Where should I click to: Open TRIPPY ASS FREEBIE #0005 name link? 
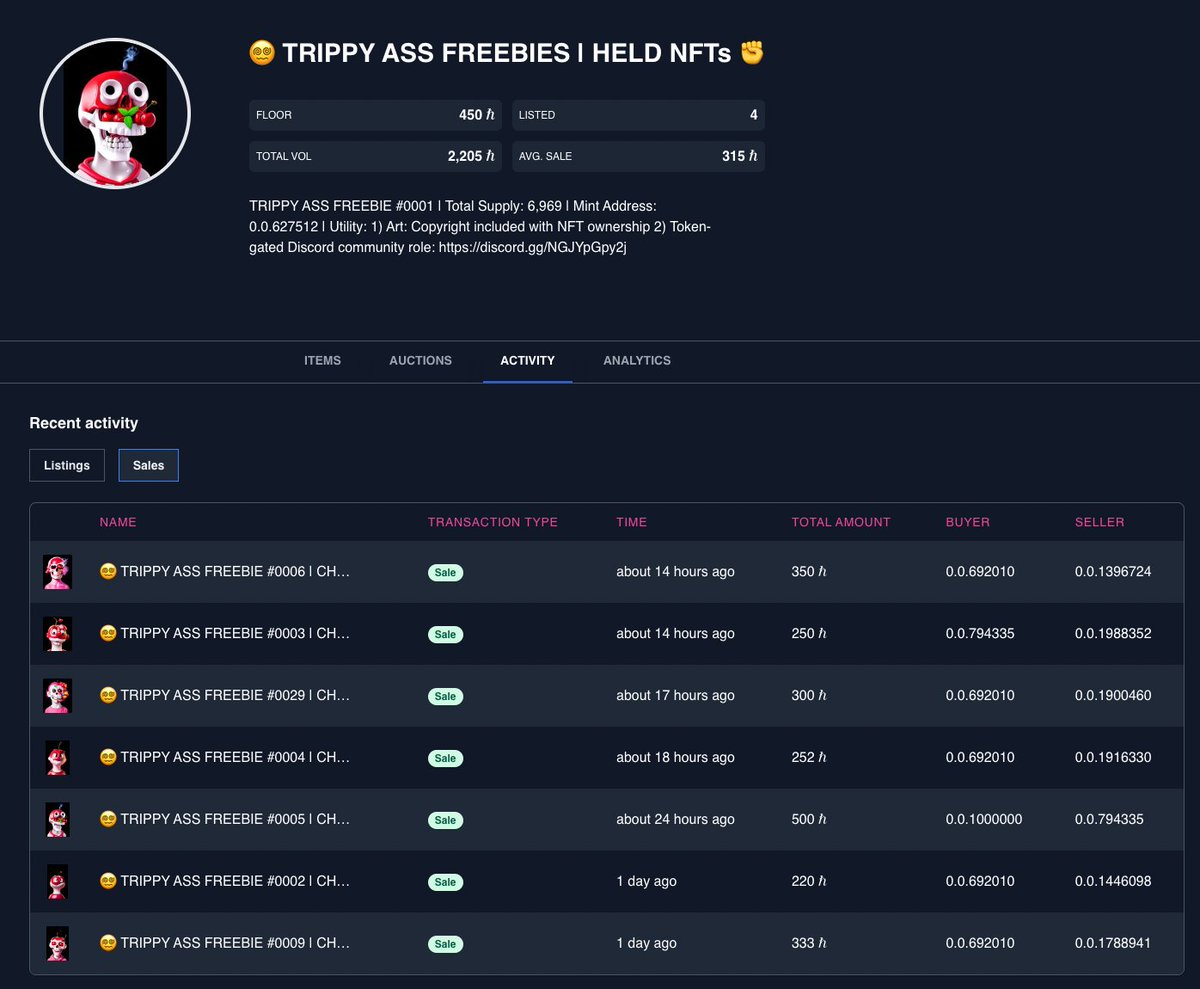(225, 820)
